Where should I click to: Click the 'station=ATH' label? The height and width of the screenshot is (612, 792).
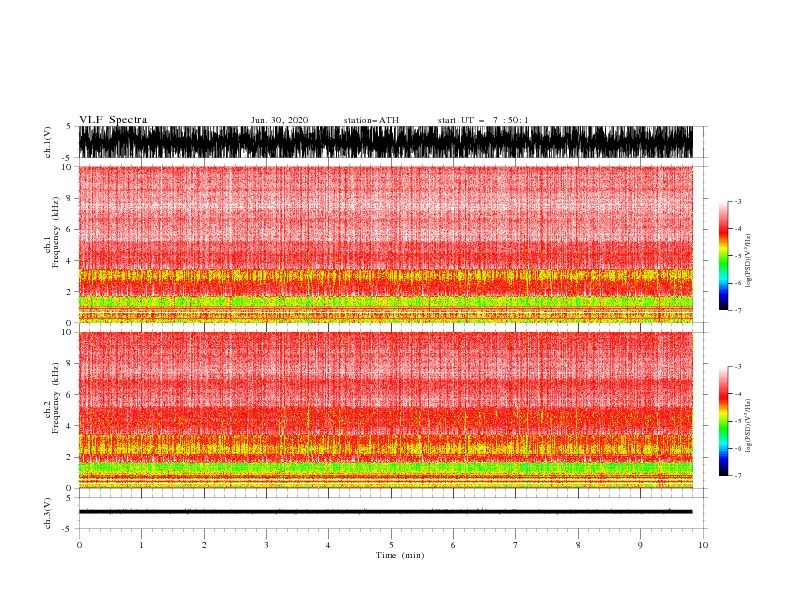pos(371,120)
